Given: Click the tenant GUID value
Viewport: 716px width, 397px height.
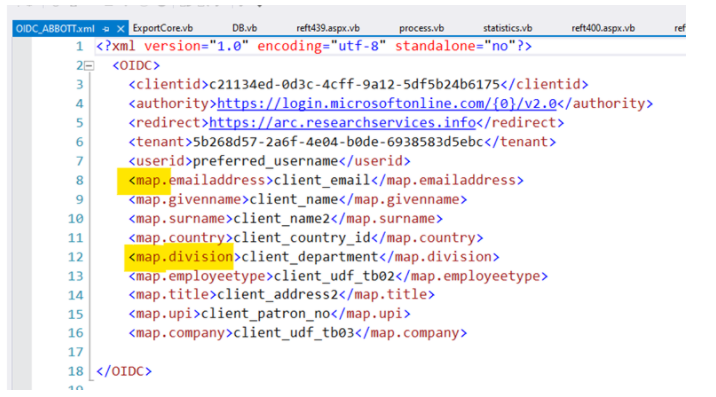Looking at the screenshot, I should pyautogui.click(x=338, y=142).
